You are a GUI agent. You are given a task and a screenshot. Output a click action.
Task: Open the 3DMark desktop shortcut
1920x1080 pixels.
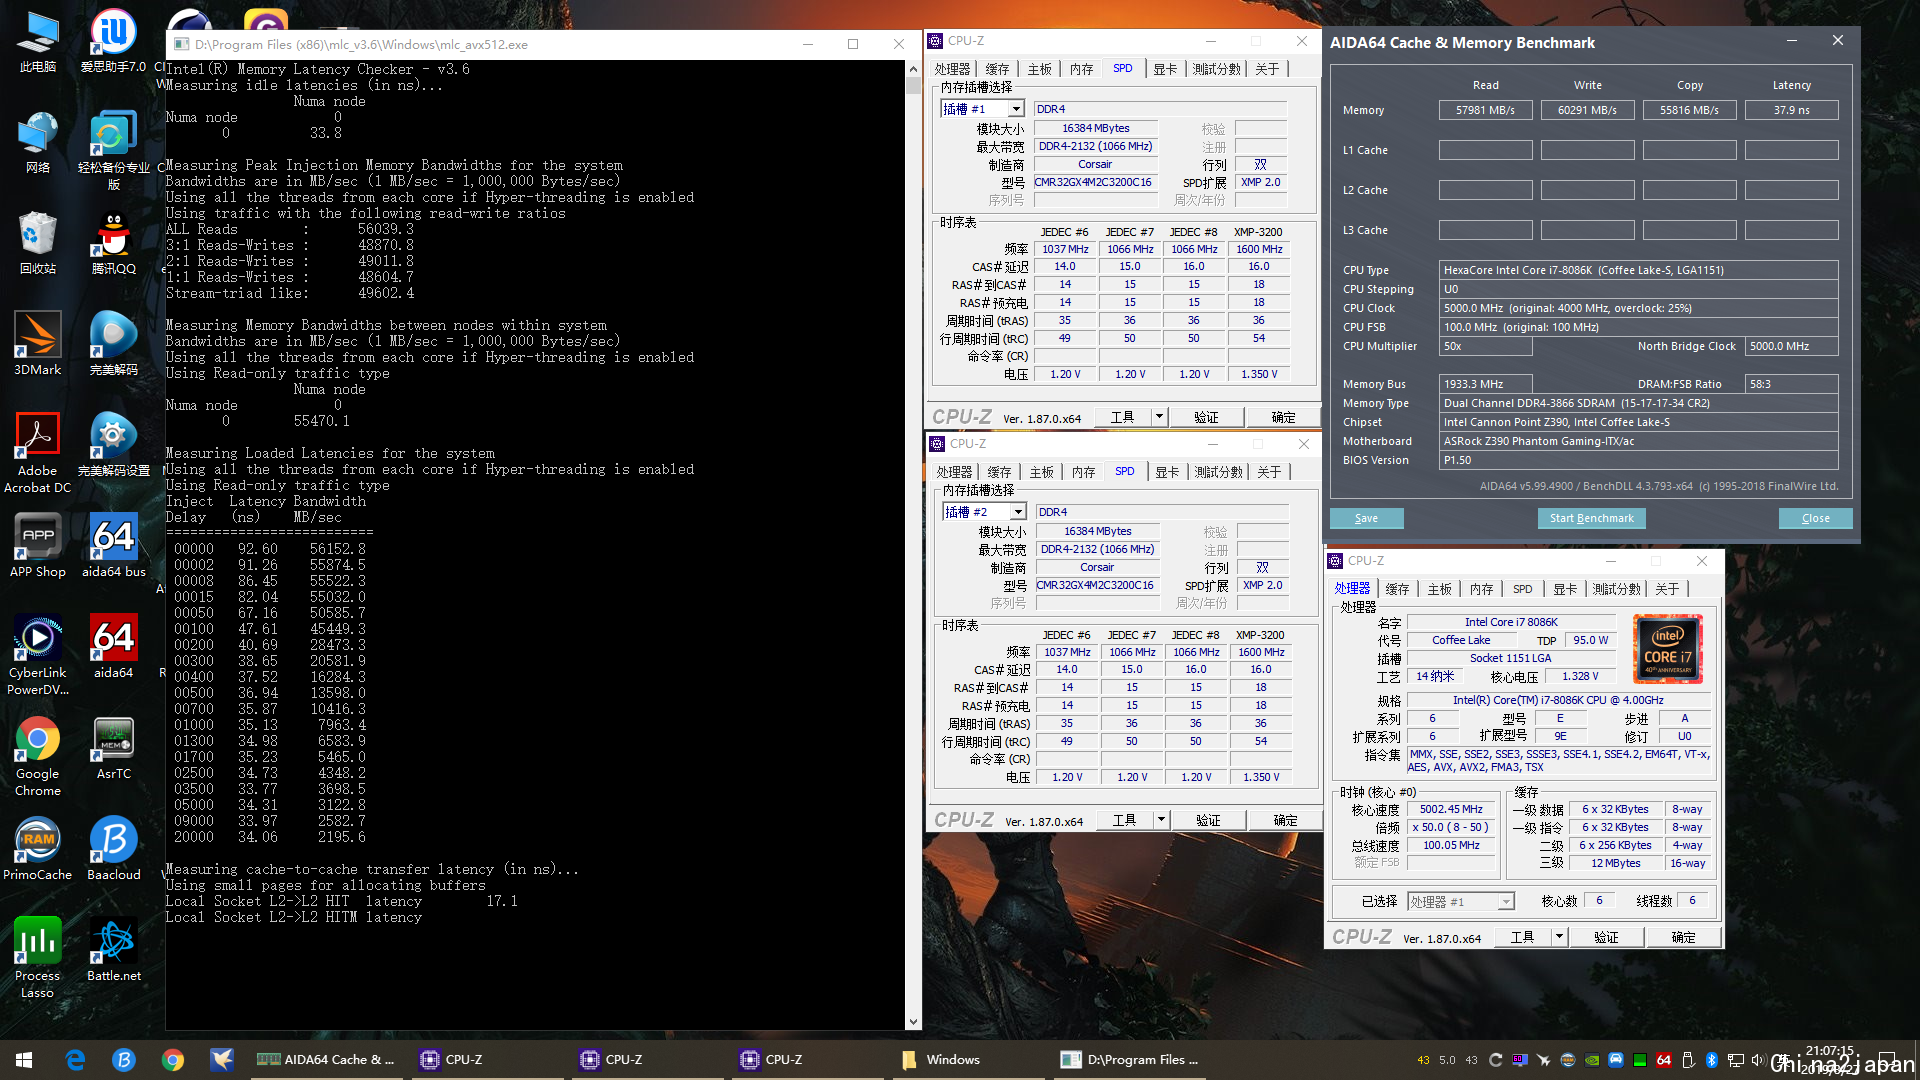[x=37, y=343]
